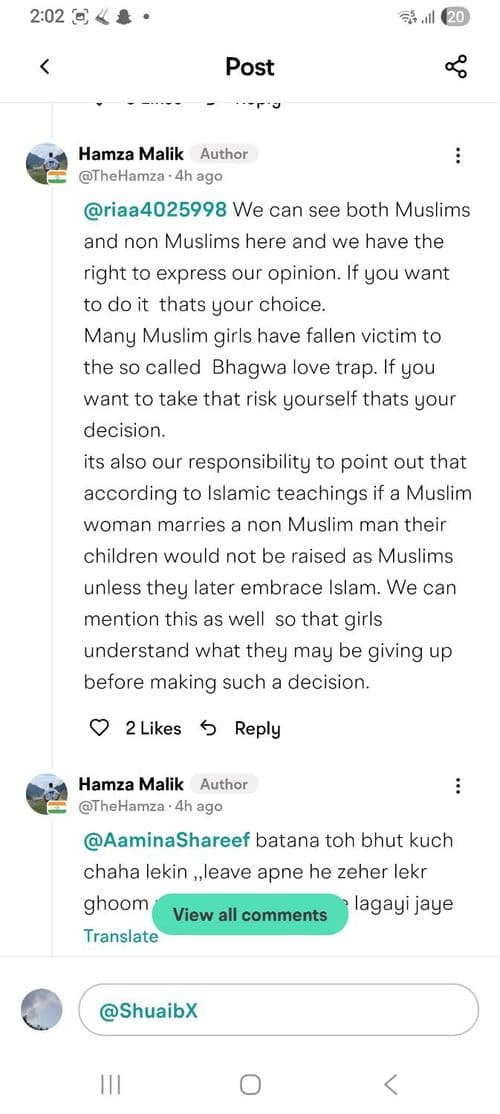Open the @riaa4025998 mention

(x=155, y=210)
